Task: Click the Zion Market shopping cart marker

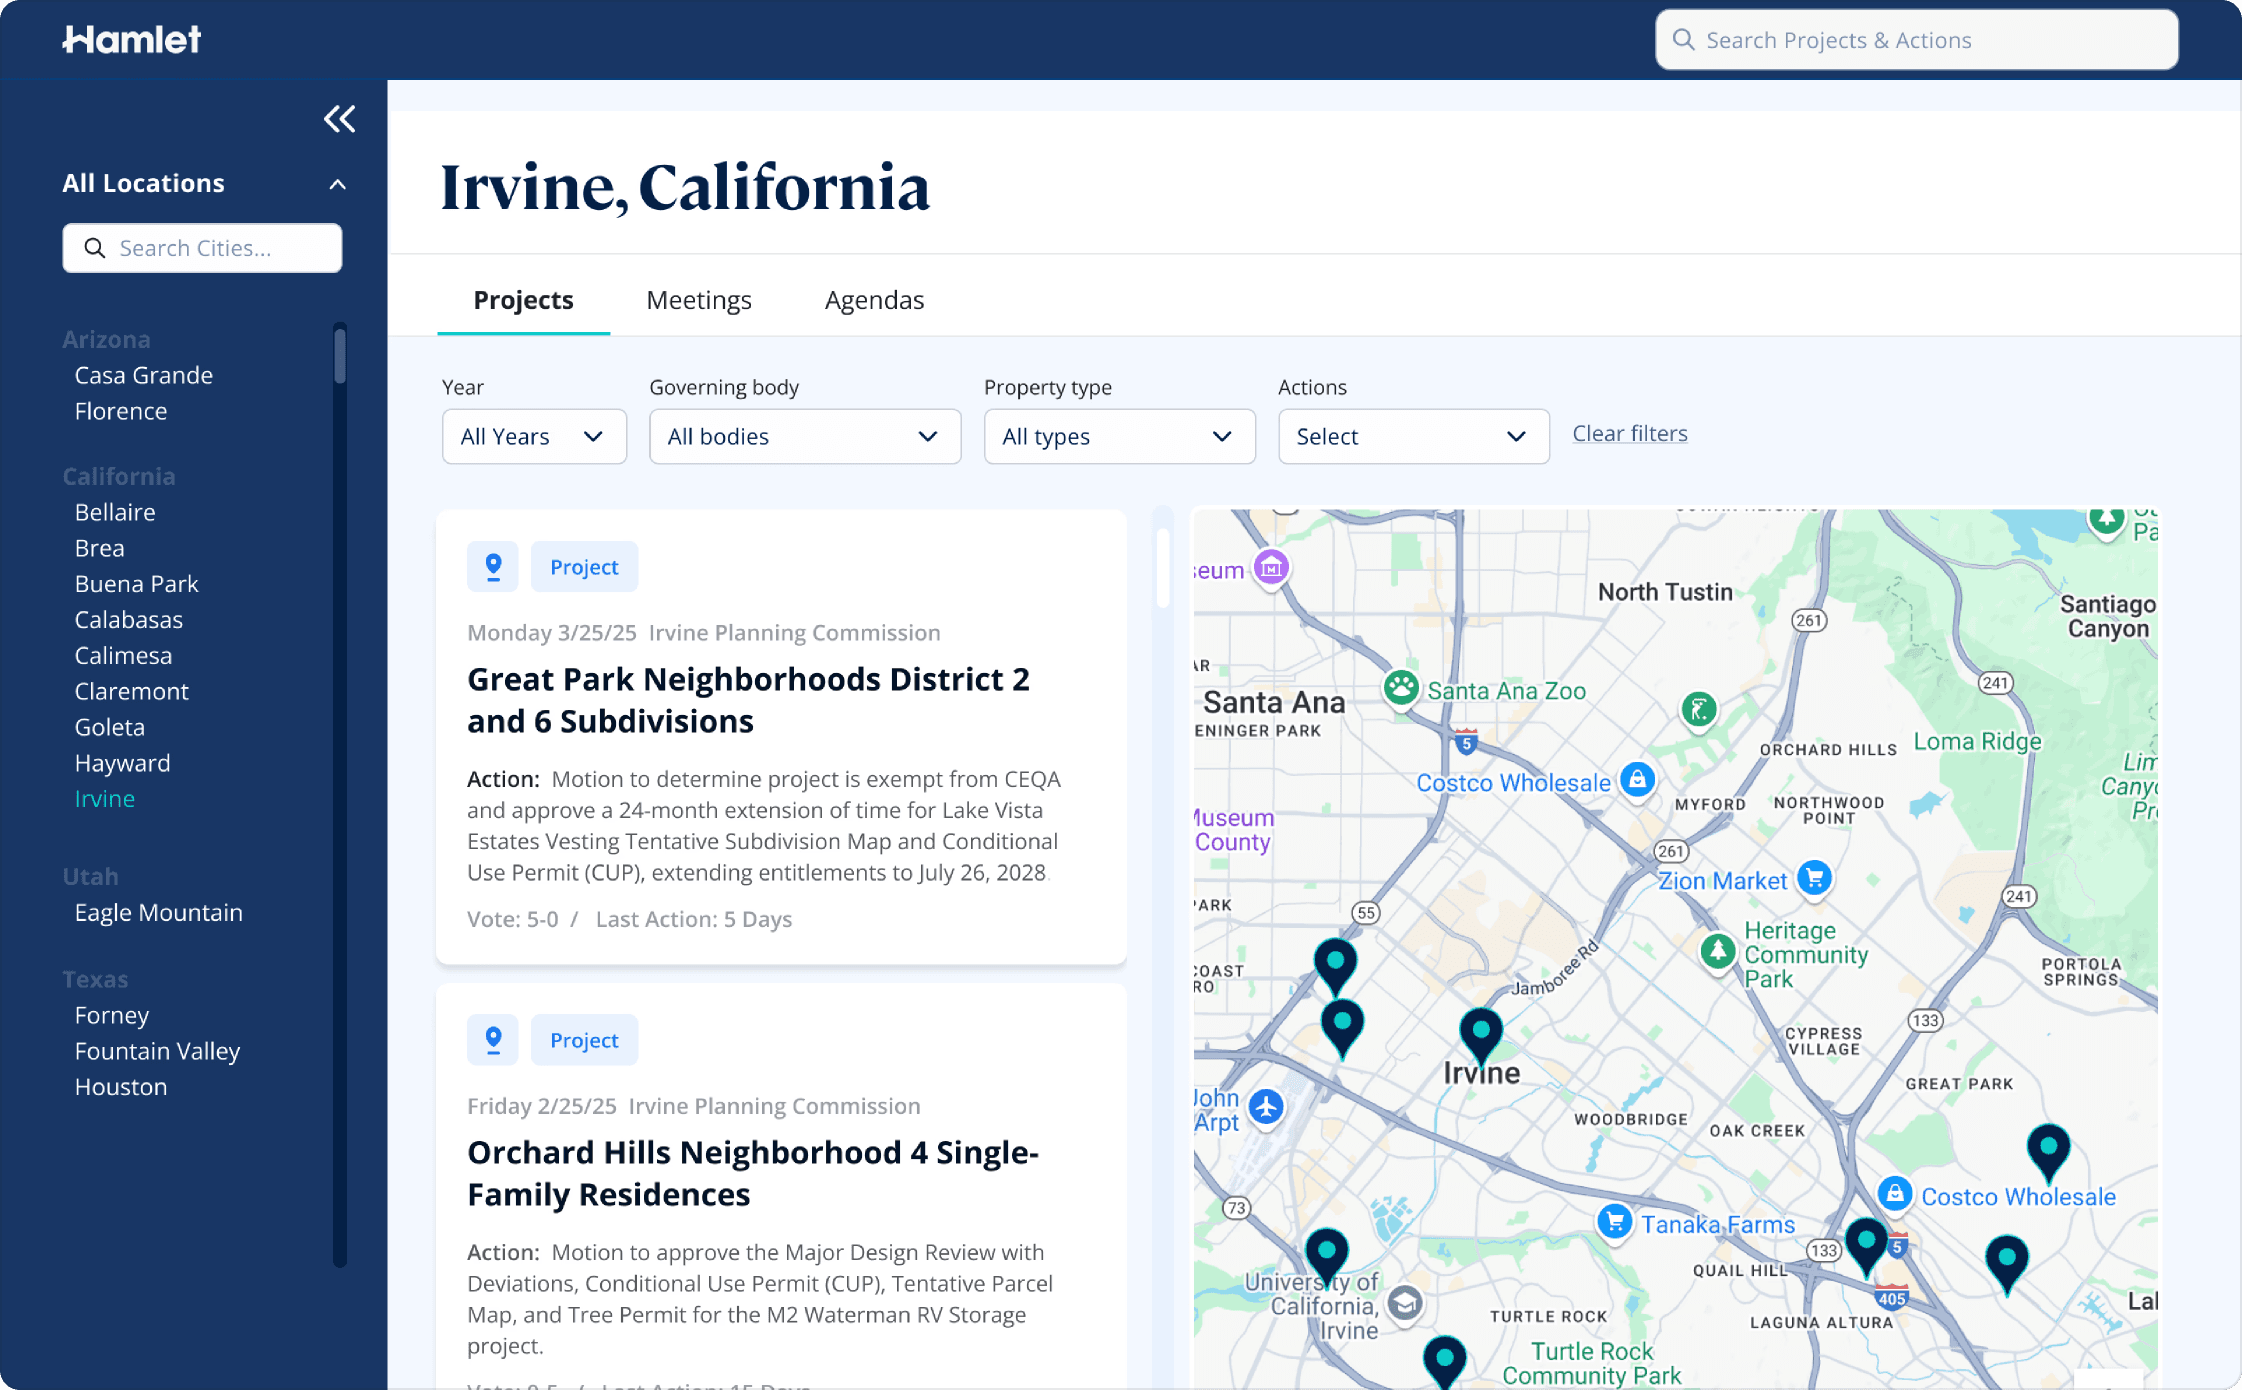Action: 1814,878
